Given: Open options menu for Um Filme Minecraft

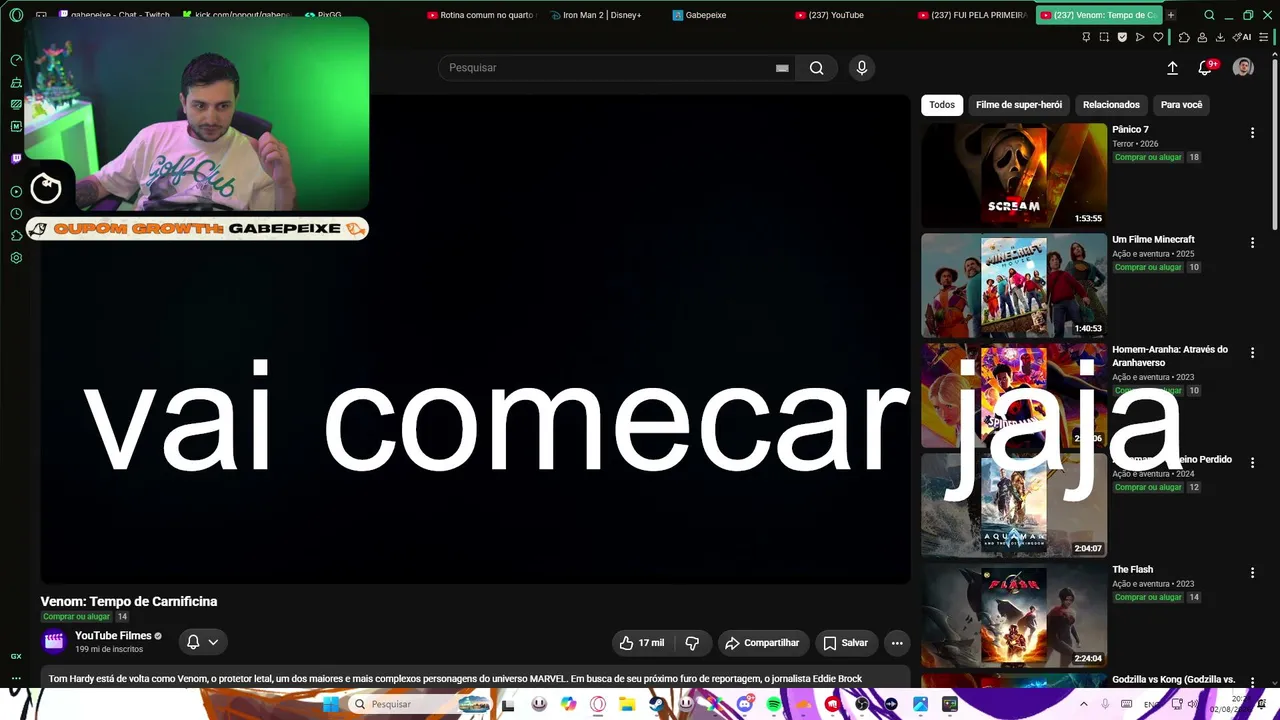Looking at the screenshot, I should [x=1252, y=242].
